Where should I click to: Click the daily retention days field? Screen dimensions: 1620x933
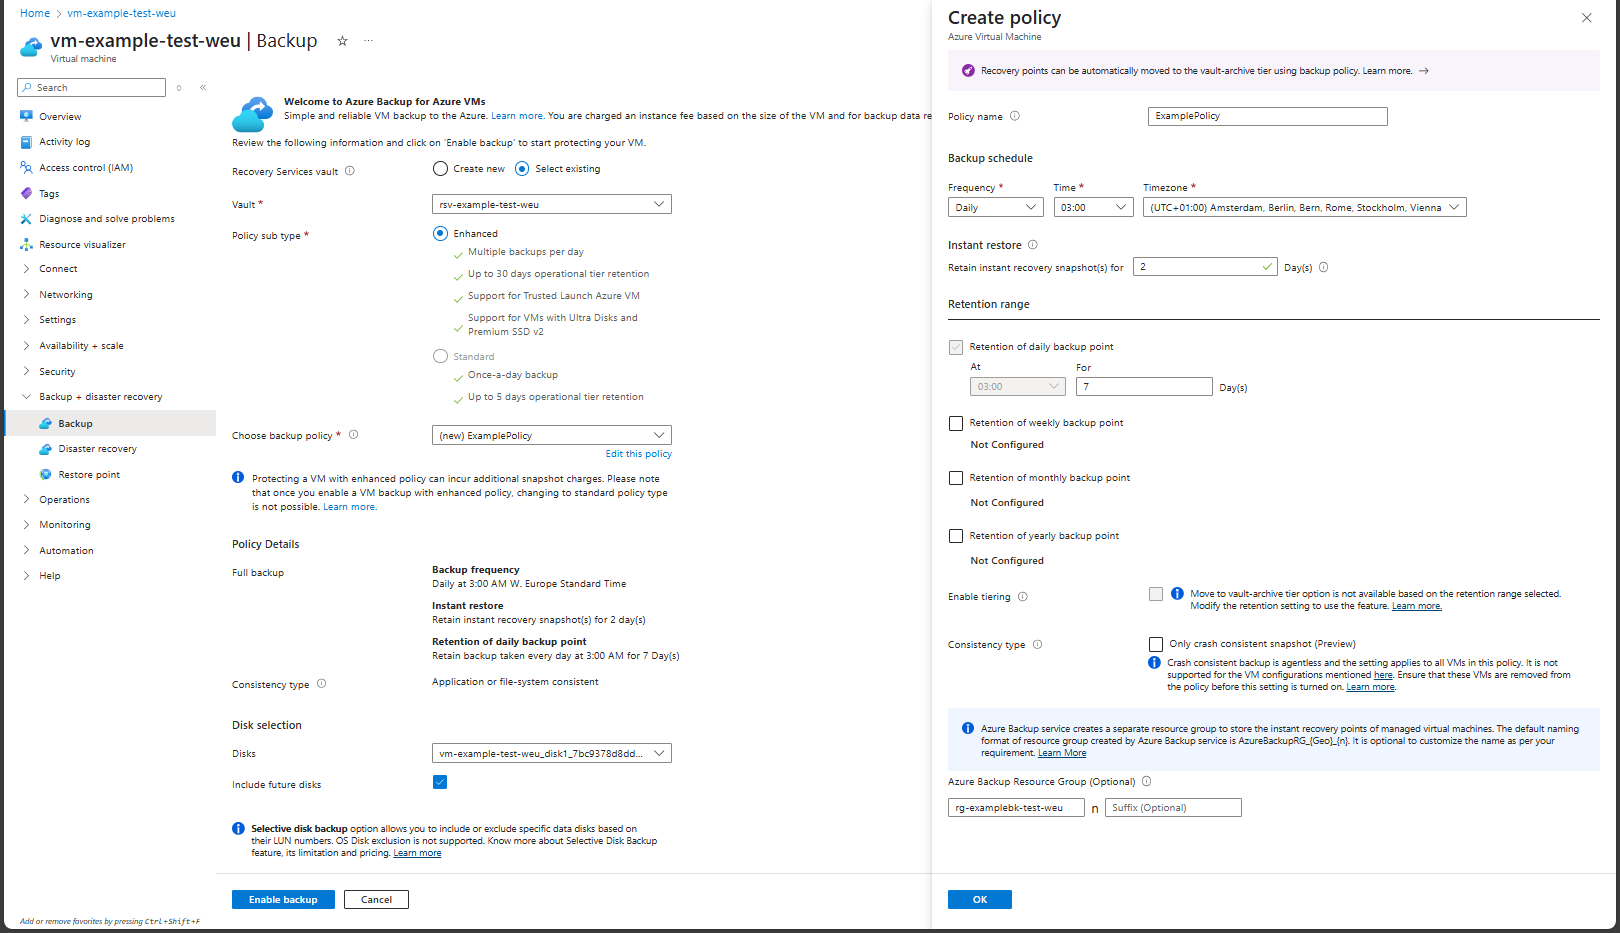tap(1144, 386)
